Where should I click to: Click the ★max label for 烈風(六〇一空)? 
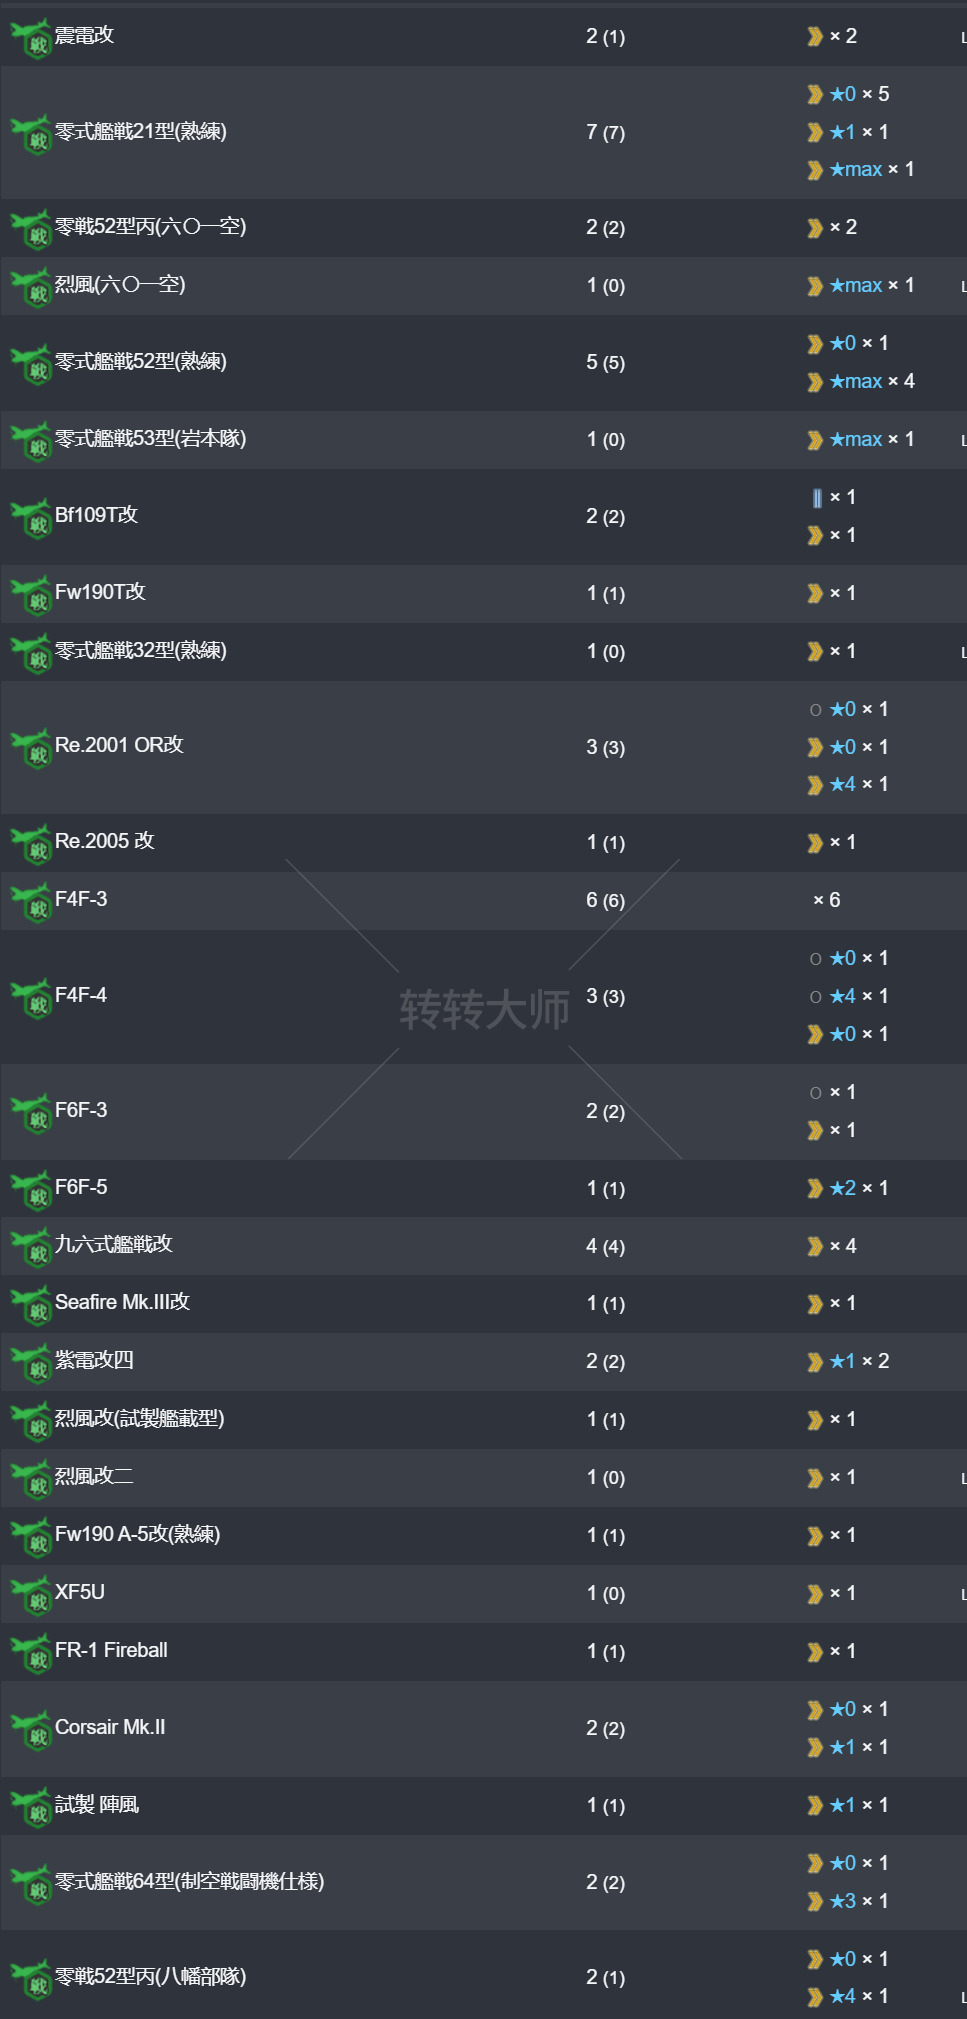856,286
